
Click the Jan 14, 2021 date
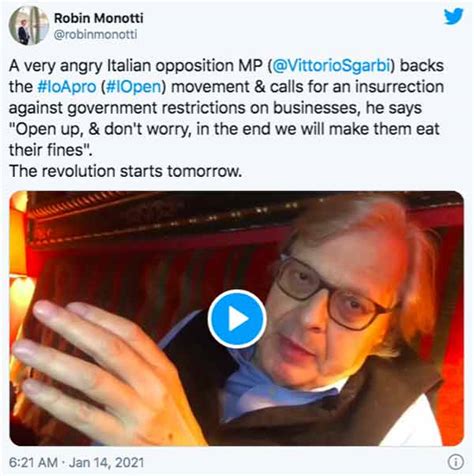[106, 463]
